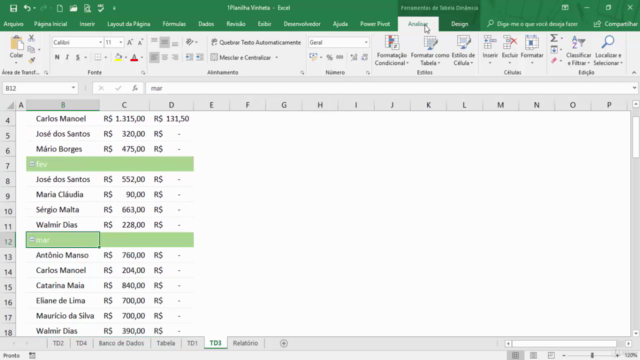
Task: Click the Insert function fx icon
Action: tap(135, 88)
